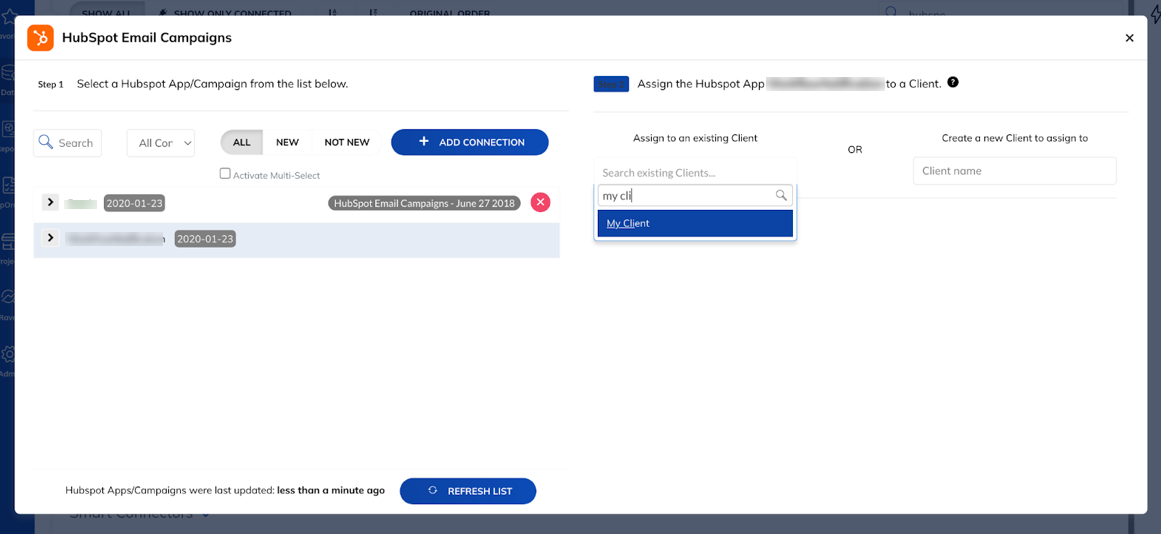Screen dimensions: 1161x534
Task: Click the client filter field containing 'my cli'
Action: click(x=695, y=196)
